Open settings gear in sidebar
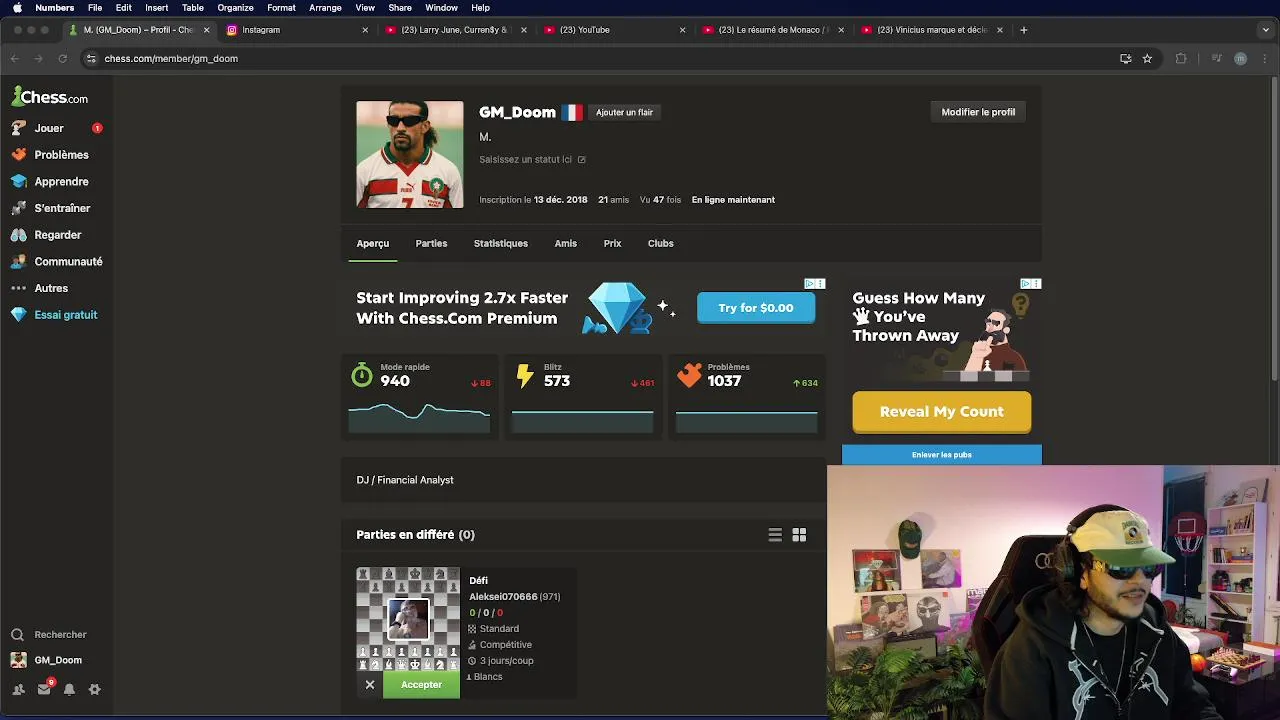The width and height of the screenshot is (1280, 720). coord(95,689)
